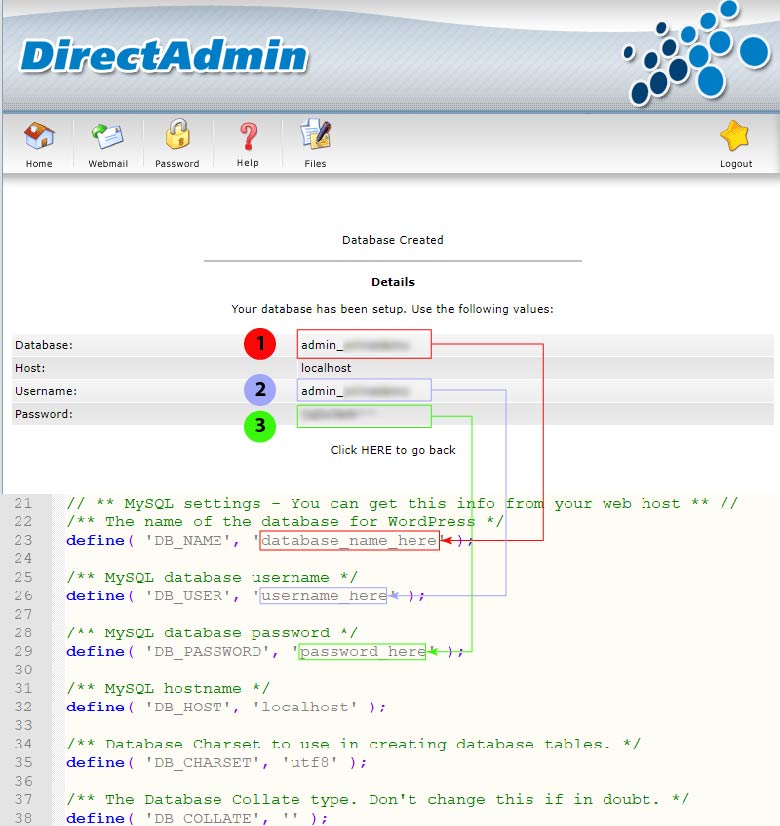Click the Files text label

(x=315, y=164)
